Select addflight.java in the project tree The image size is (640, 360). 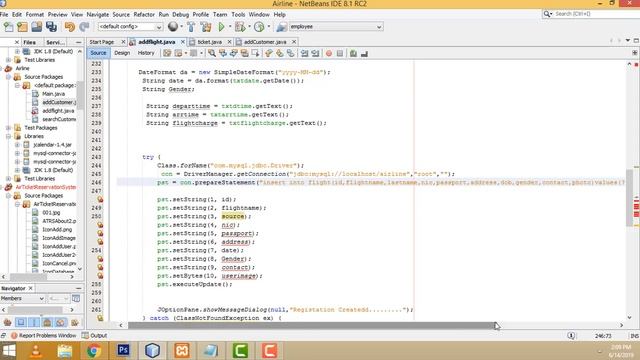(x=58, y=111)
